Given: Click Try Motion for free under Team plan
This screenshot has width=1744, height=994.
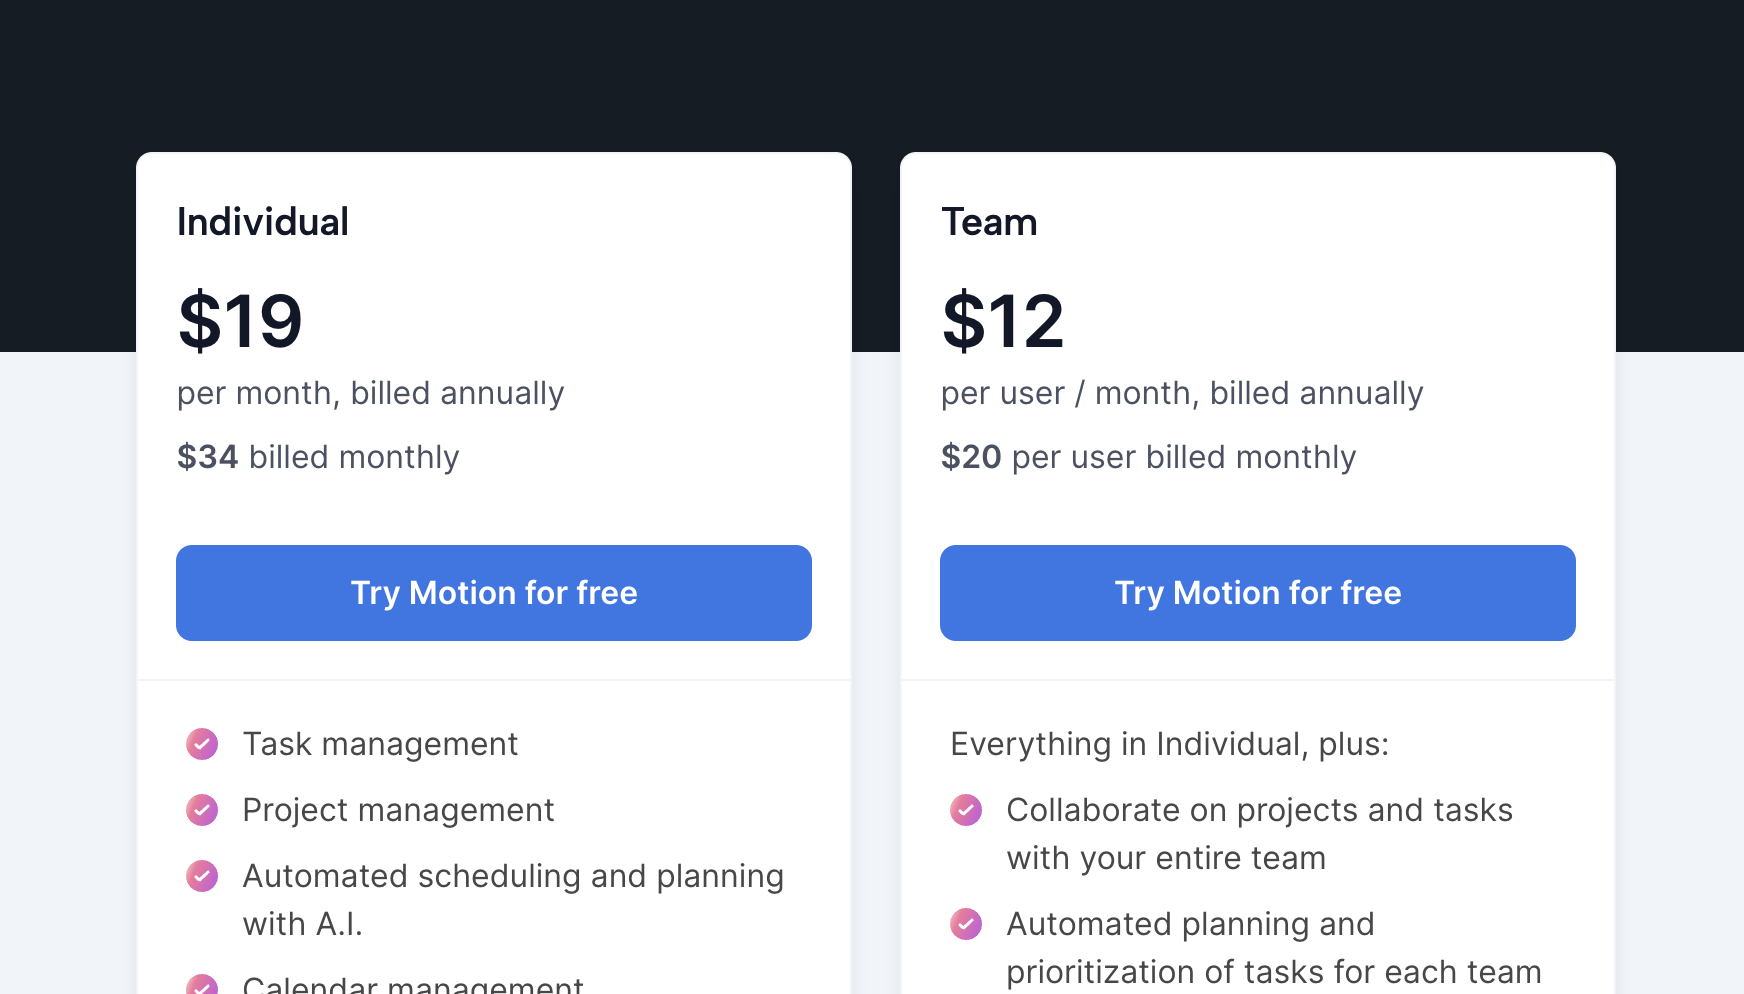Looking at the screenshot, I should click(1257, 592).
